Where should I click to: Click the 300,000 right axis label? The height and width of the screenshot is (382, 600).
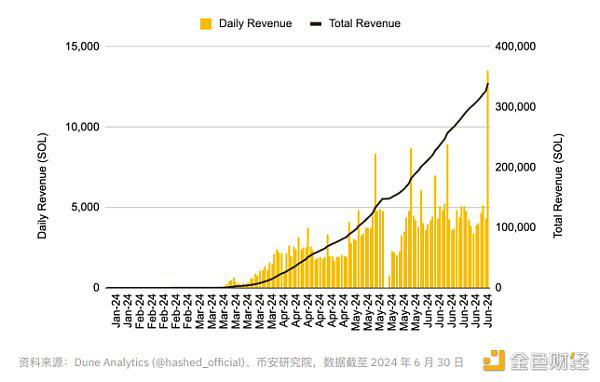(x=515, y=107)
